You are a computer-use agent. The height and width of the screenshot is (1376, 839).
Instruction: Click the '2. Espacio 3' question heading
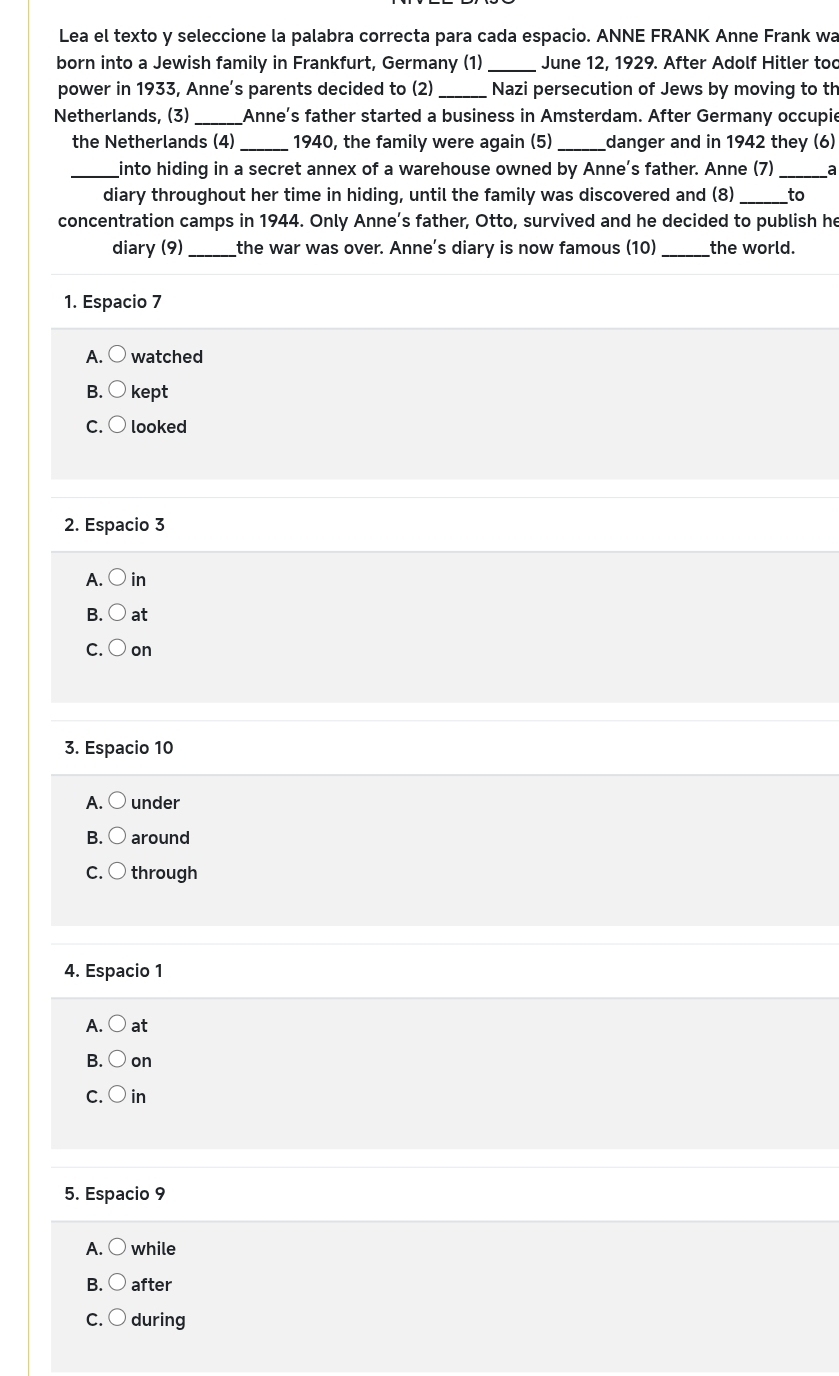point(114,525)
